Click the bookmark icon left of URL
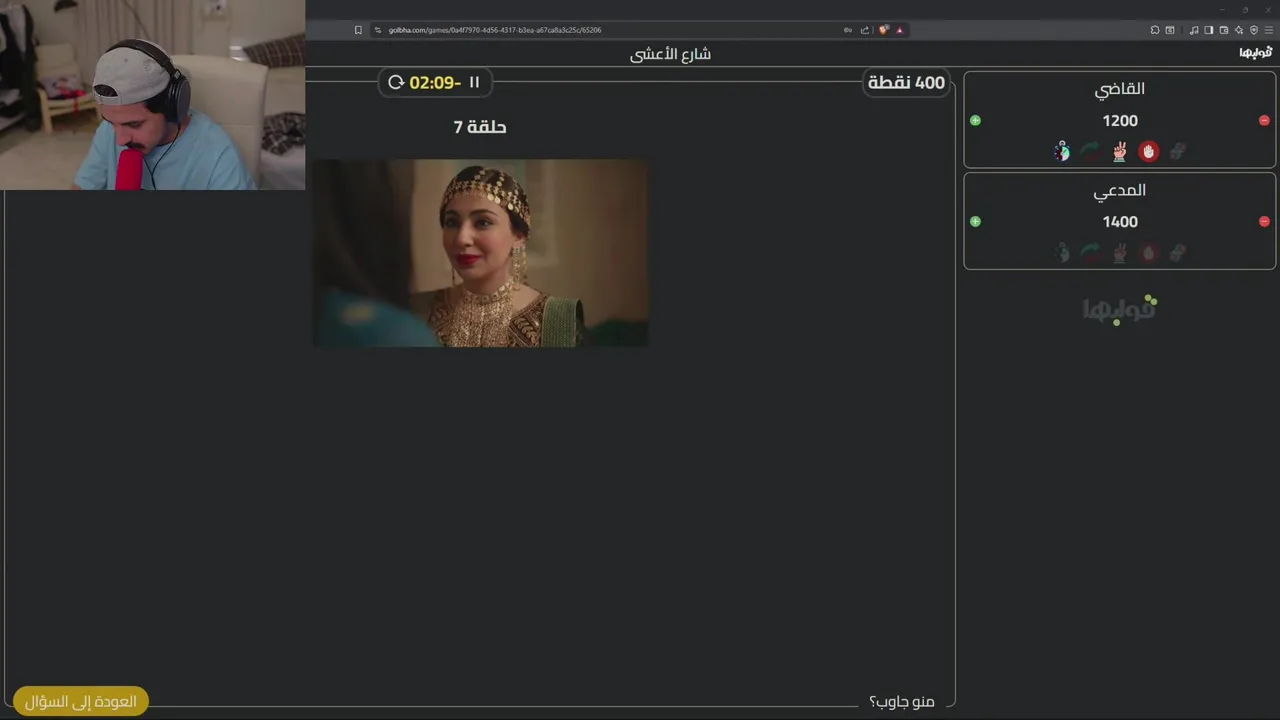The width and height of the screenshot is (1280, 720). click(x=358, y=30)
